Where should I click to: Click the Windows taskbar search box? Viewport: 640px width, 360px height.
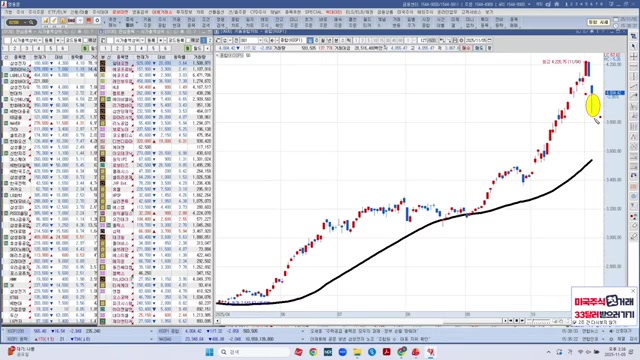[x=253, y=352]
